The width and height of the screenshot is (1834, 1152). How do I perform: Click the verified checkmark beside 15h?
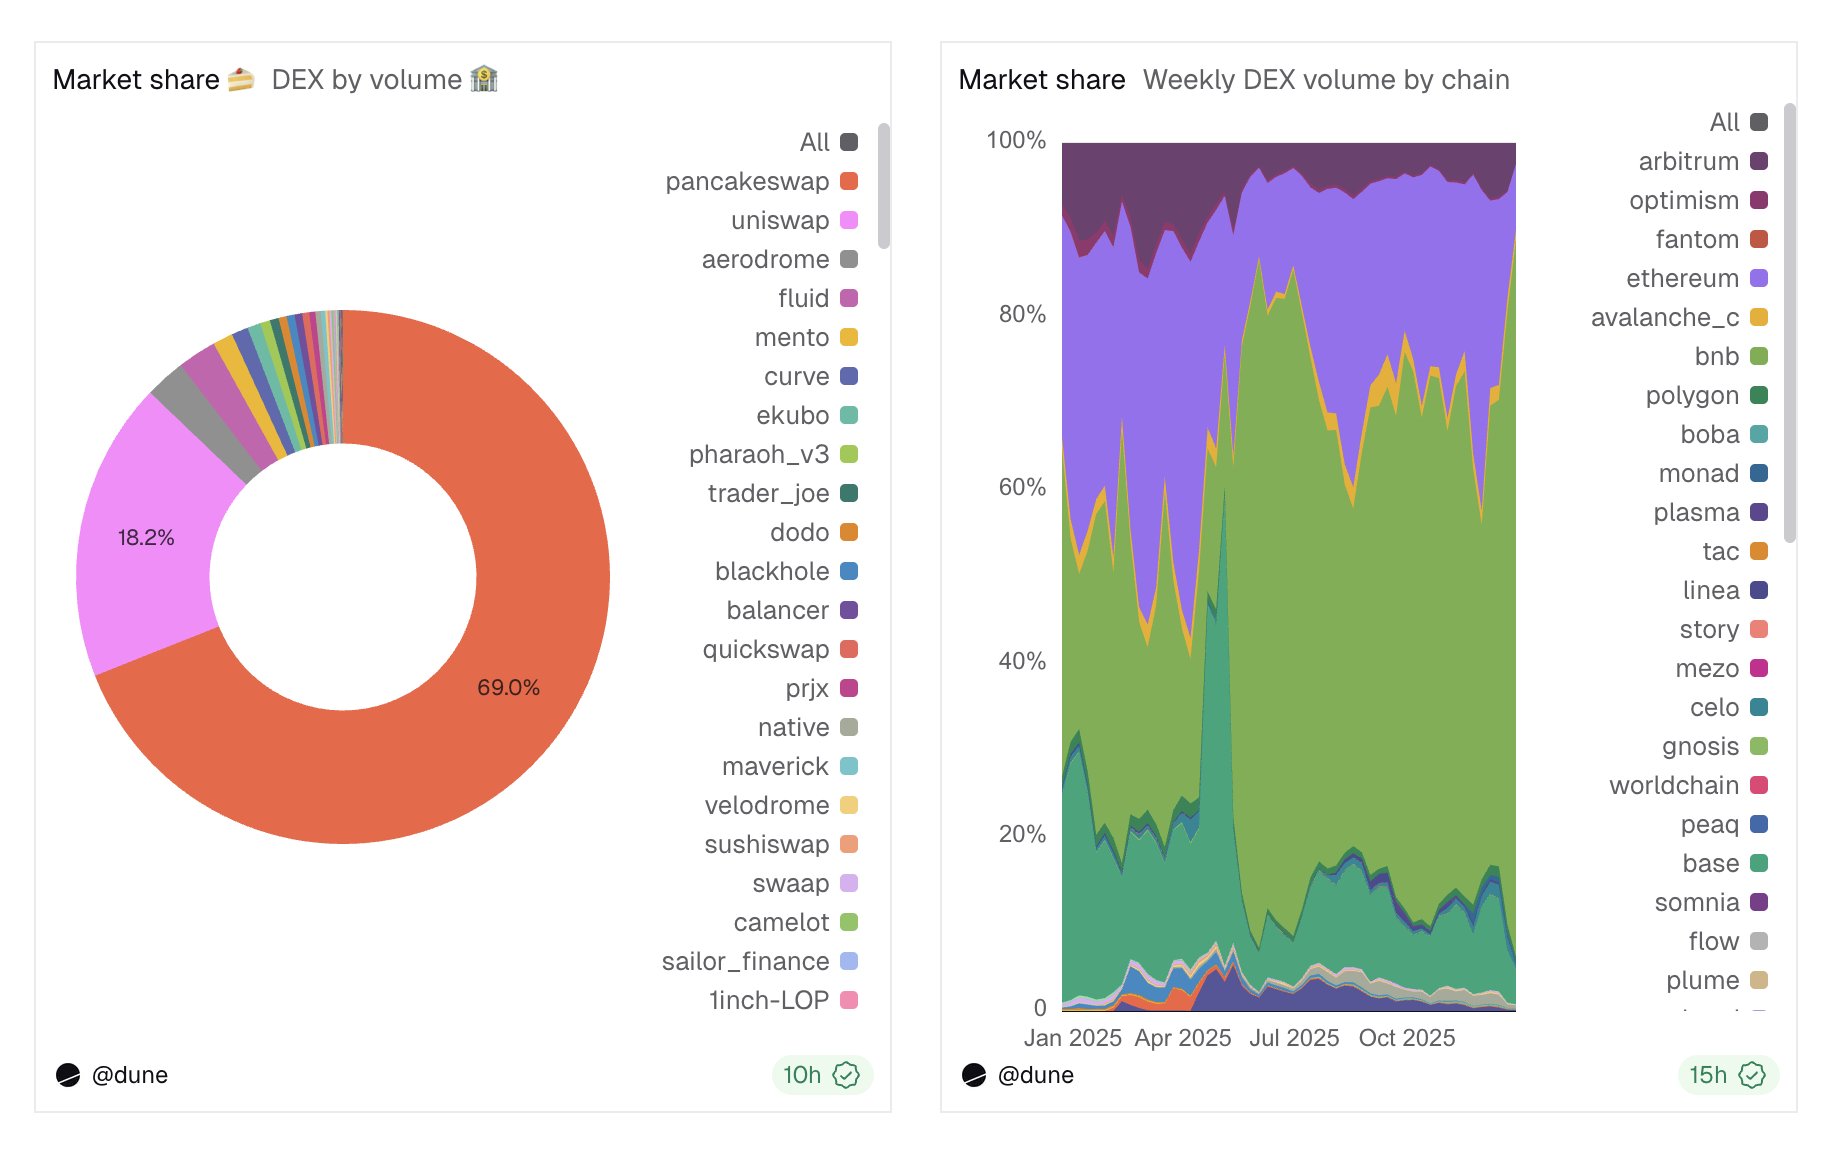pyautogui.click(x=1752, y=1075)
